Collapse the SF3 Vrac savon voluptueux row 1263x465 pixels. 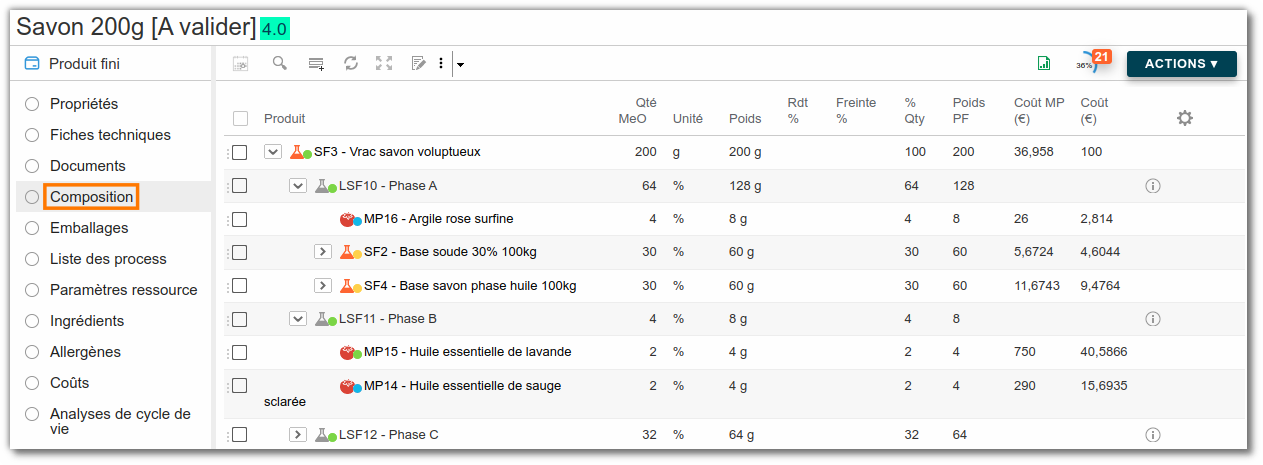click(272, 152)
